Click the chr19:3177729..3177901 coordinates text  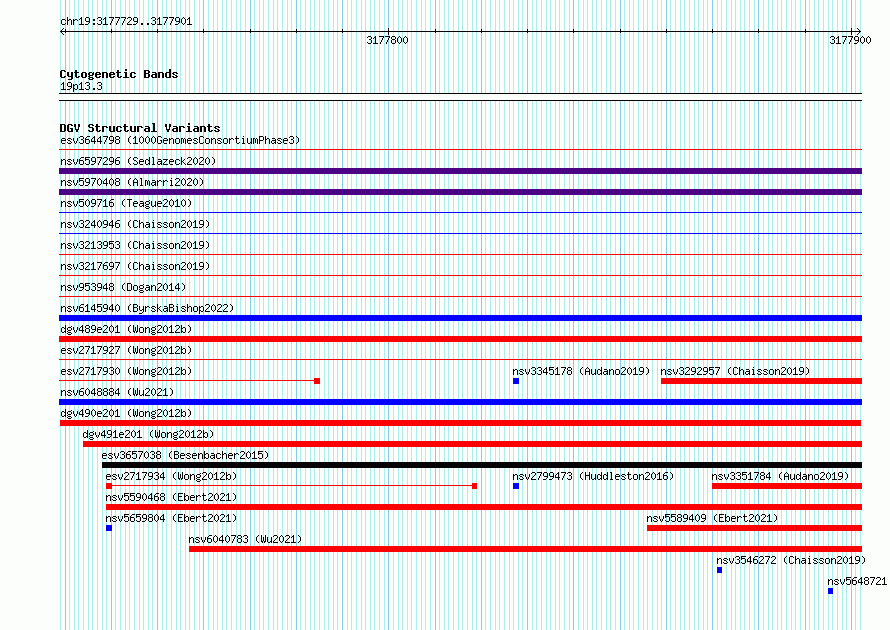click(x=126, y=22)
